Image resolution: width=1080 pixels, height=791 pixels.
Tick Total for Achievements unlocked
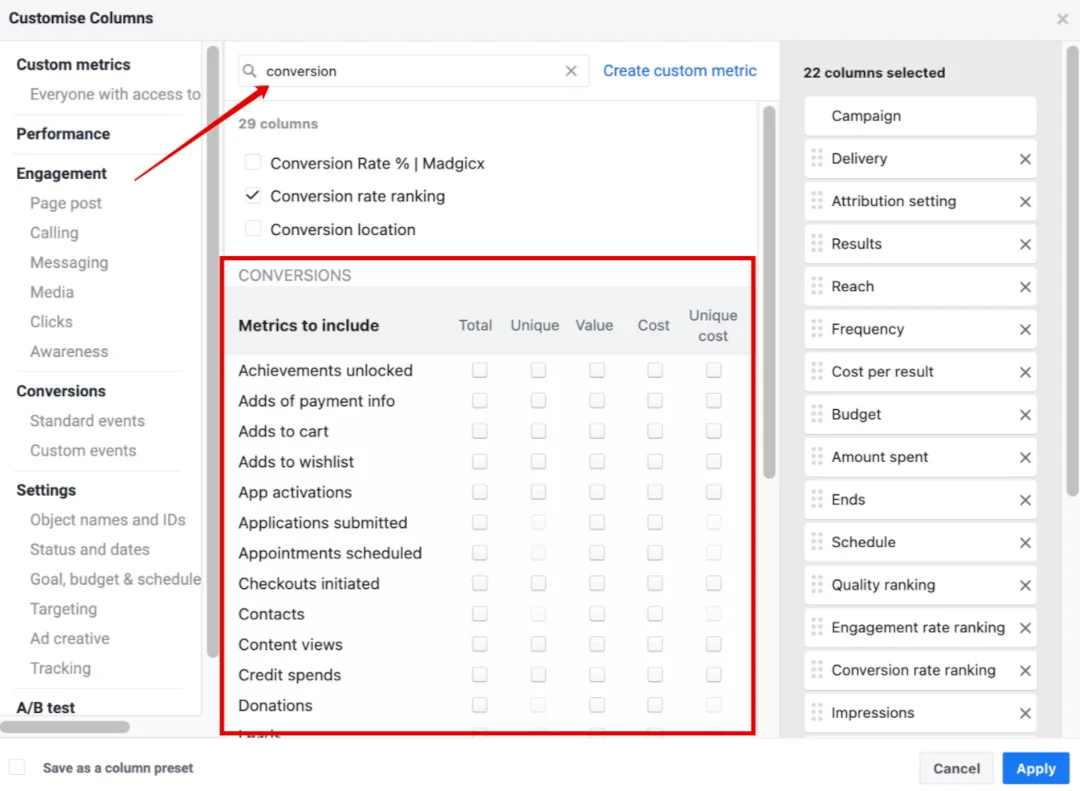pos(479,370)
